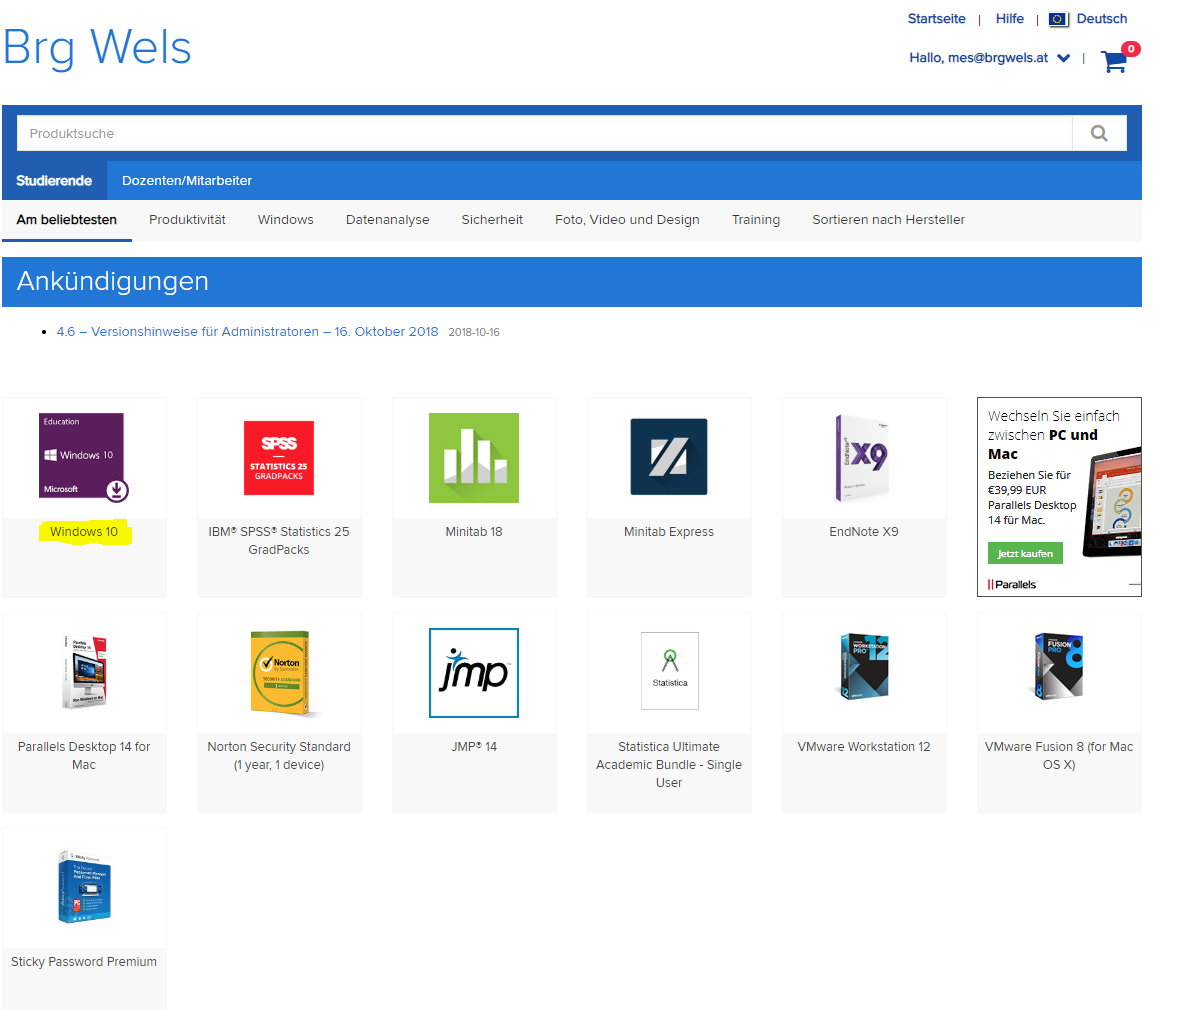Screen dimensions: 1186x1010
Task: Expand the account dropdown next to mes@brgwels.at
Action: tap(1063, 58)
